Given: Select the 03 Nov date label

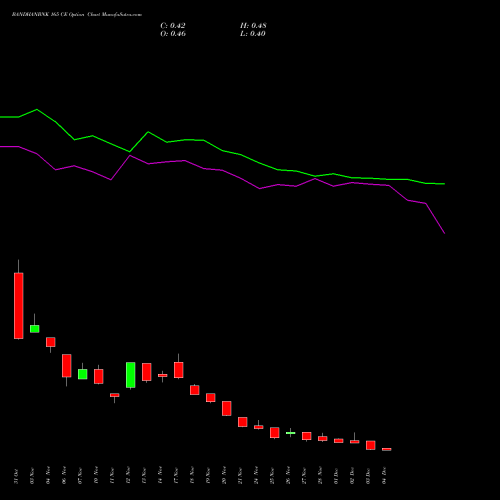Looking at the screenshot, I should pyautogui.click(x=32, y=476).
